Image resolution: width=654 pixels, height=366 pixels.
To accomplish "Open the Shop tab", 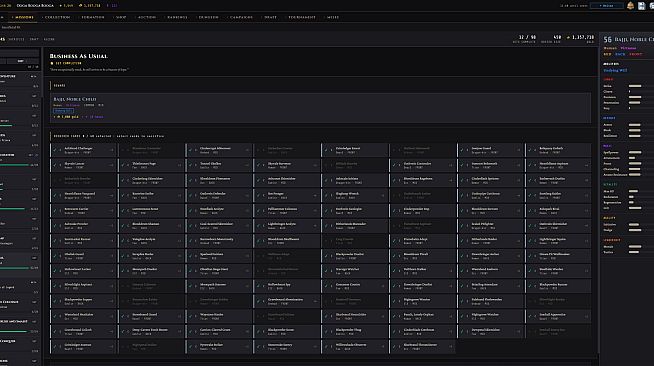I will coord(121,18).
